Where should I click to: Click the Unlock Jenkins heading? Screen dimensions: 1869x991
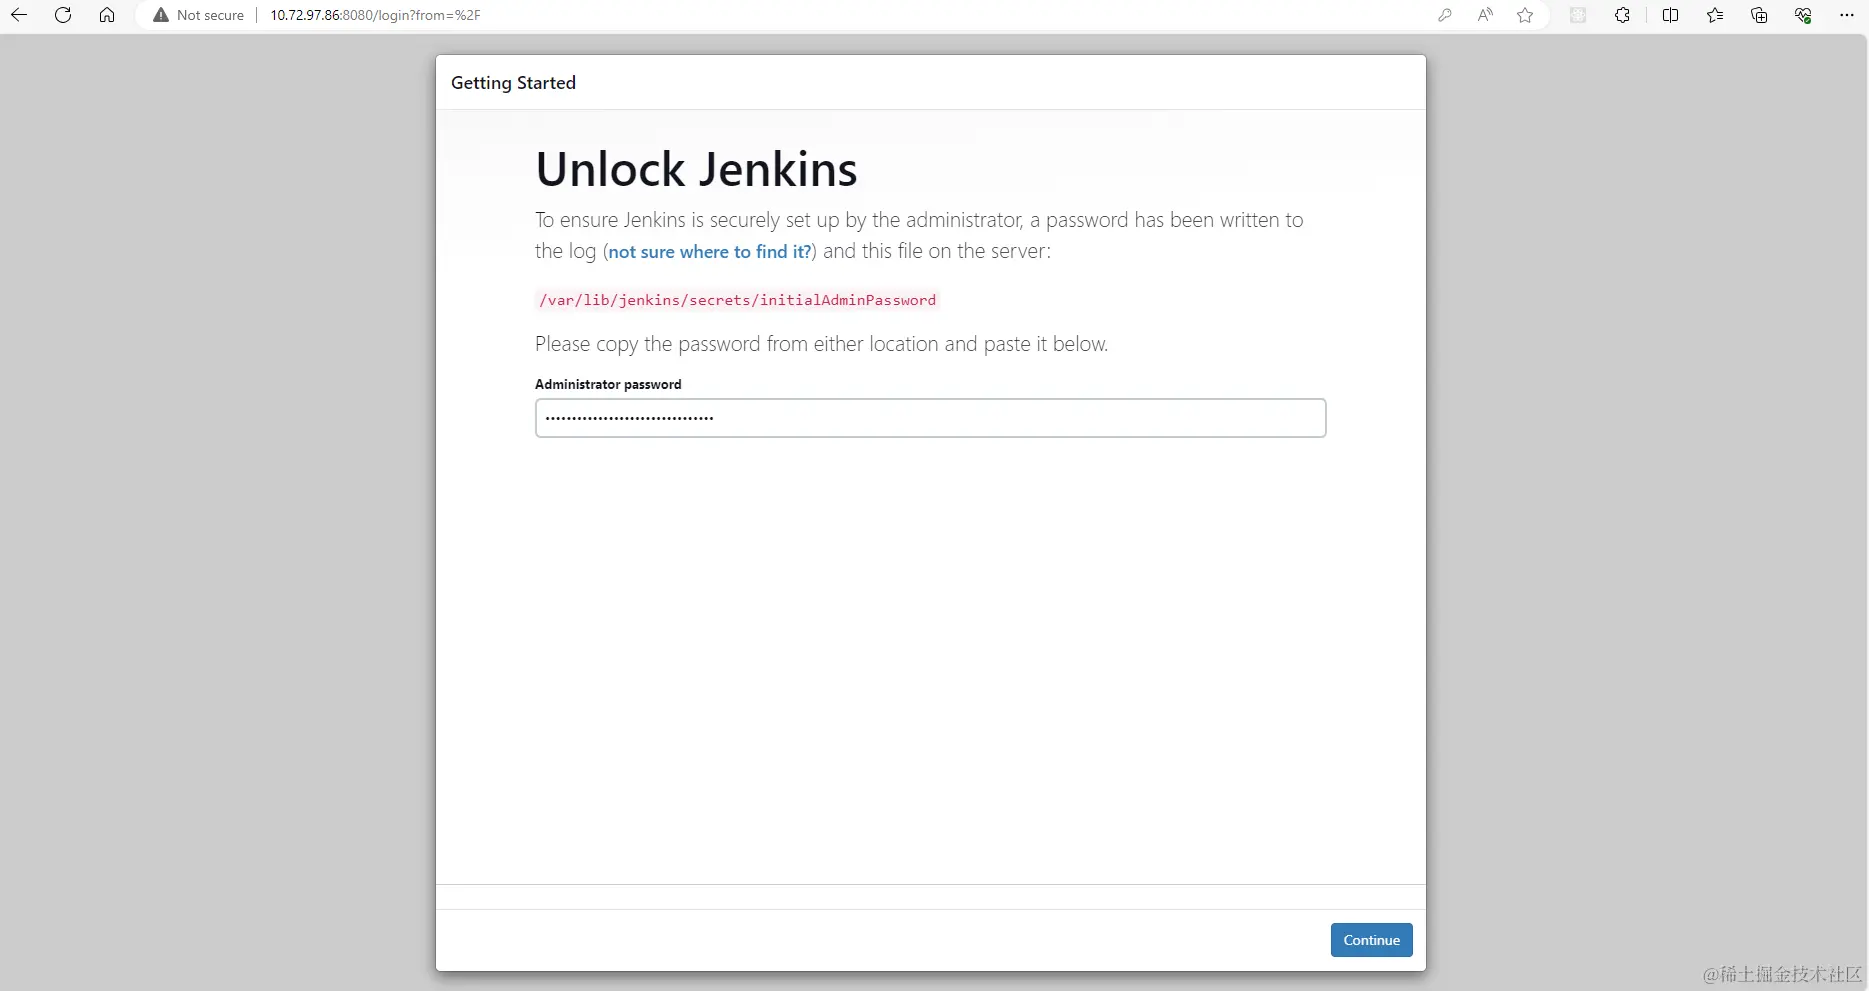pyautogui.click(x=696, y=169)
